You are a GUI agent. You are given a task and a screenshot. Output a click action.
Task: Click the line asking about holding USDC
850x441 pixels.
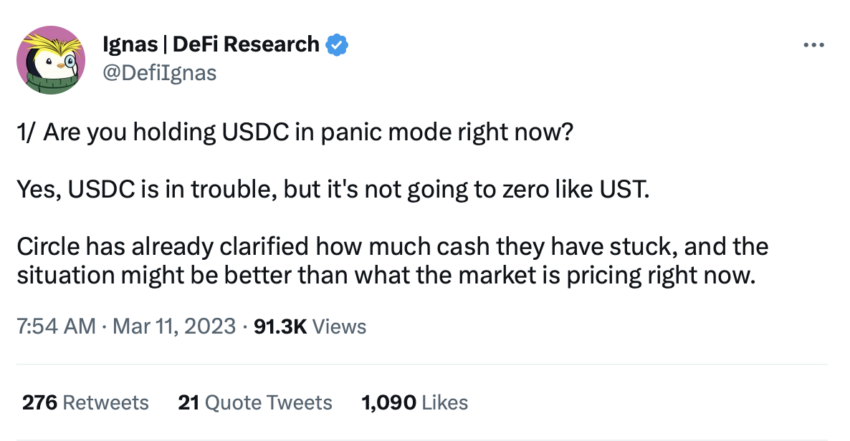coord(295,133)
